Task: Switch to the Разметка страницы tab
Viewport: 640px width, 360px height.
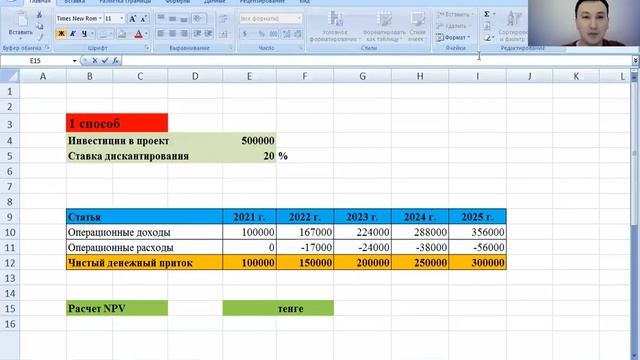Action: click(125, 2)
